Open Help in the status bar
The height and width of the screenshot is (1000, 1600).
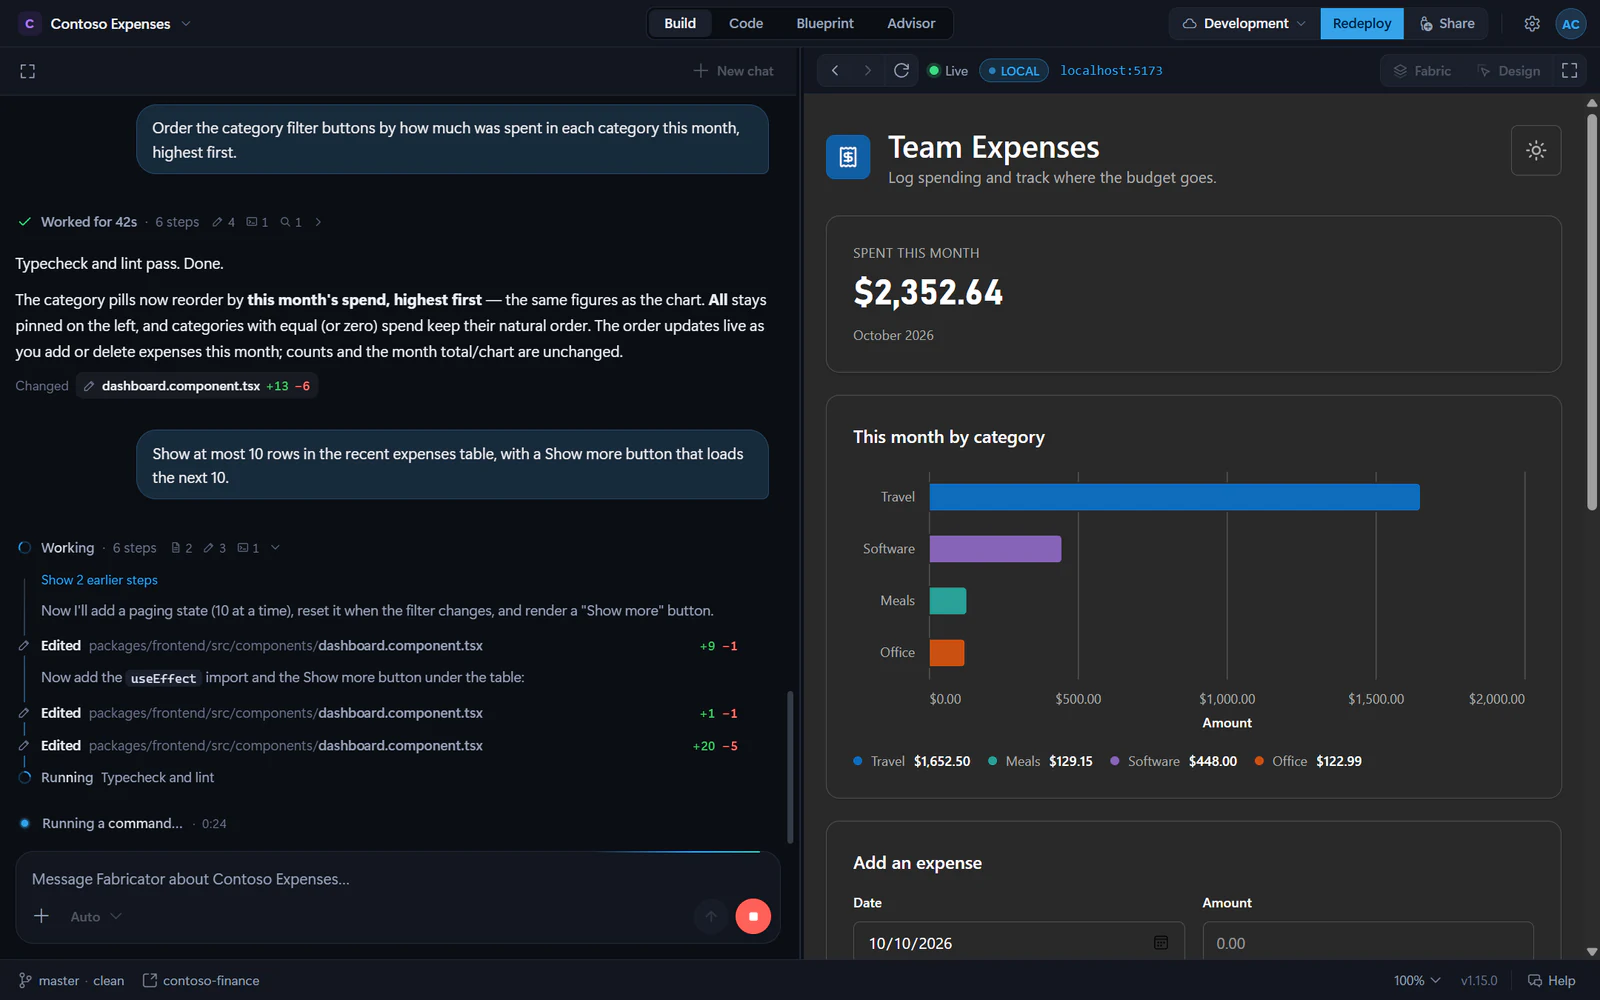(x=1551, y=981)
